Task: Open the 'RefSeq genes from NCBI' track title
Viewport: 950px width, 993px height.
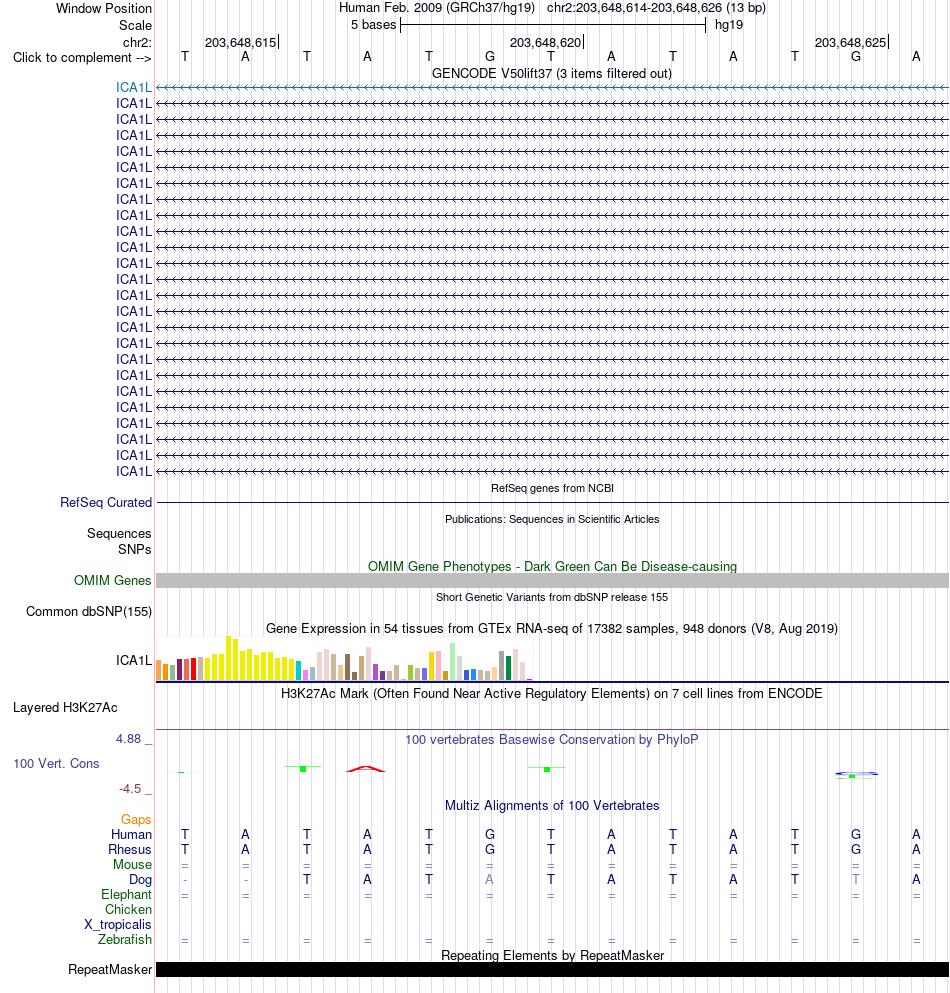Action: 552,488
